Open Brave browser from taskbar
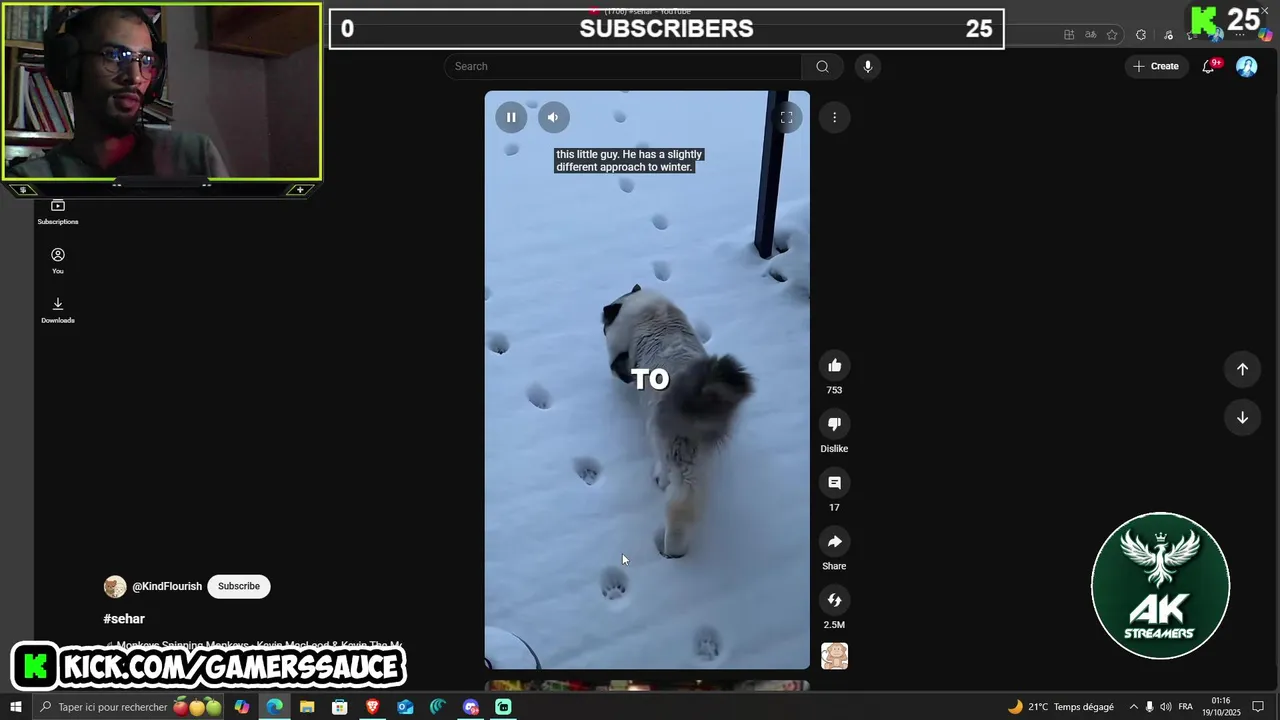 [x=373, y=707]
